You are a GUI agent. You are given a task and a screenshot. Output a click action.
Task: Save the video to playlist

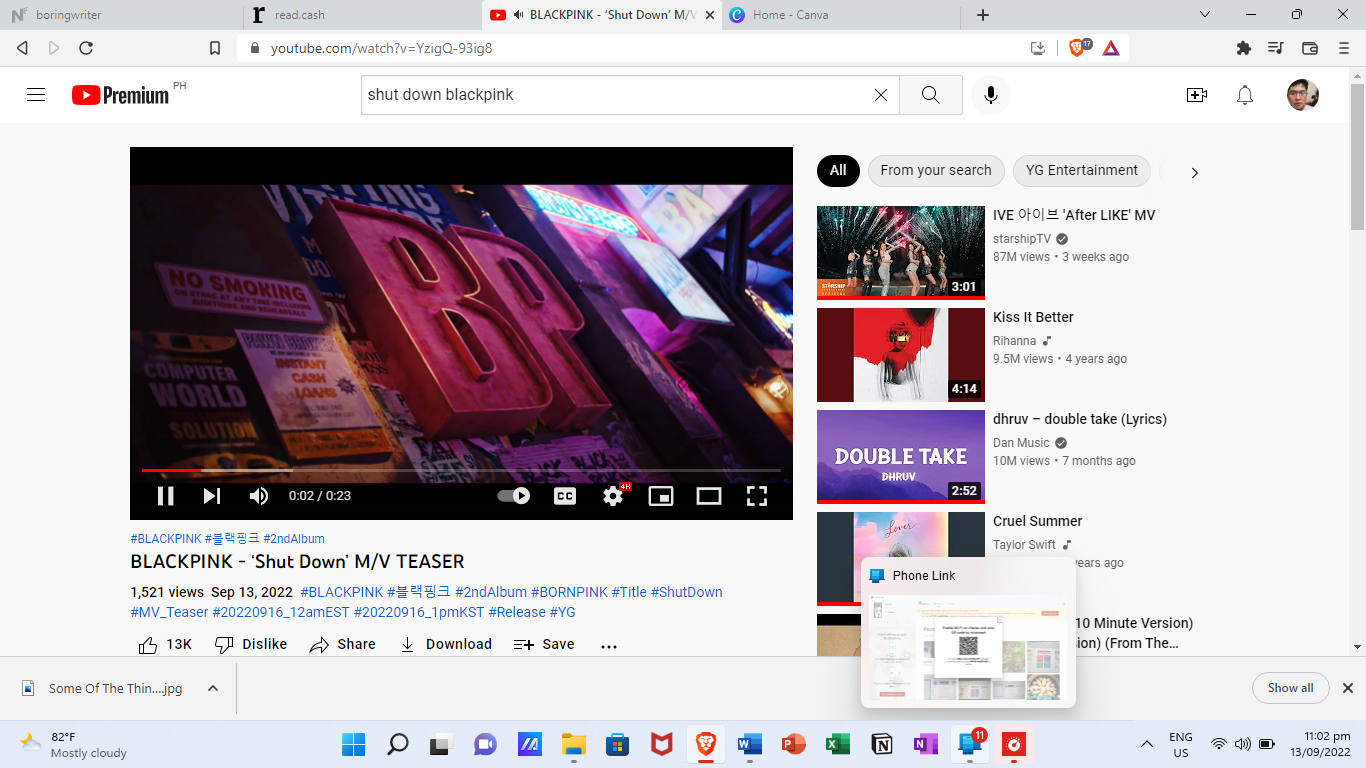pyautogui.click(x=544, y=644)
